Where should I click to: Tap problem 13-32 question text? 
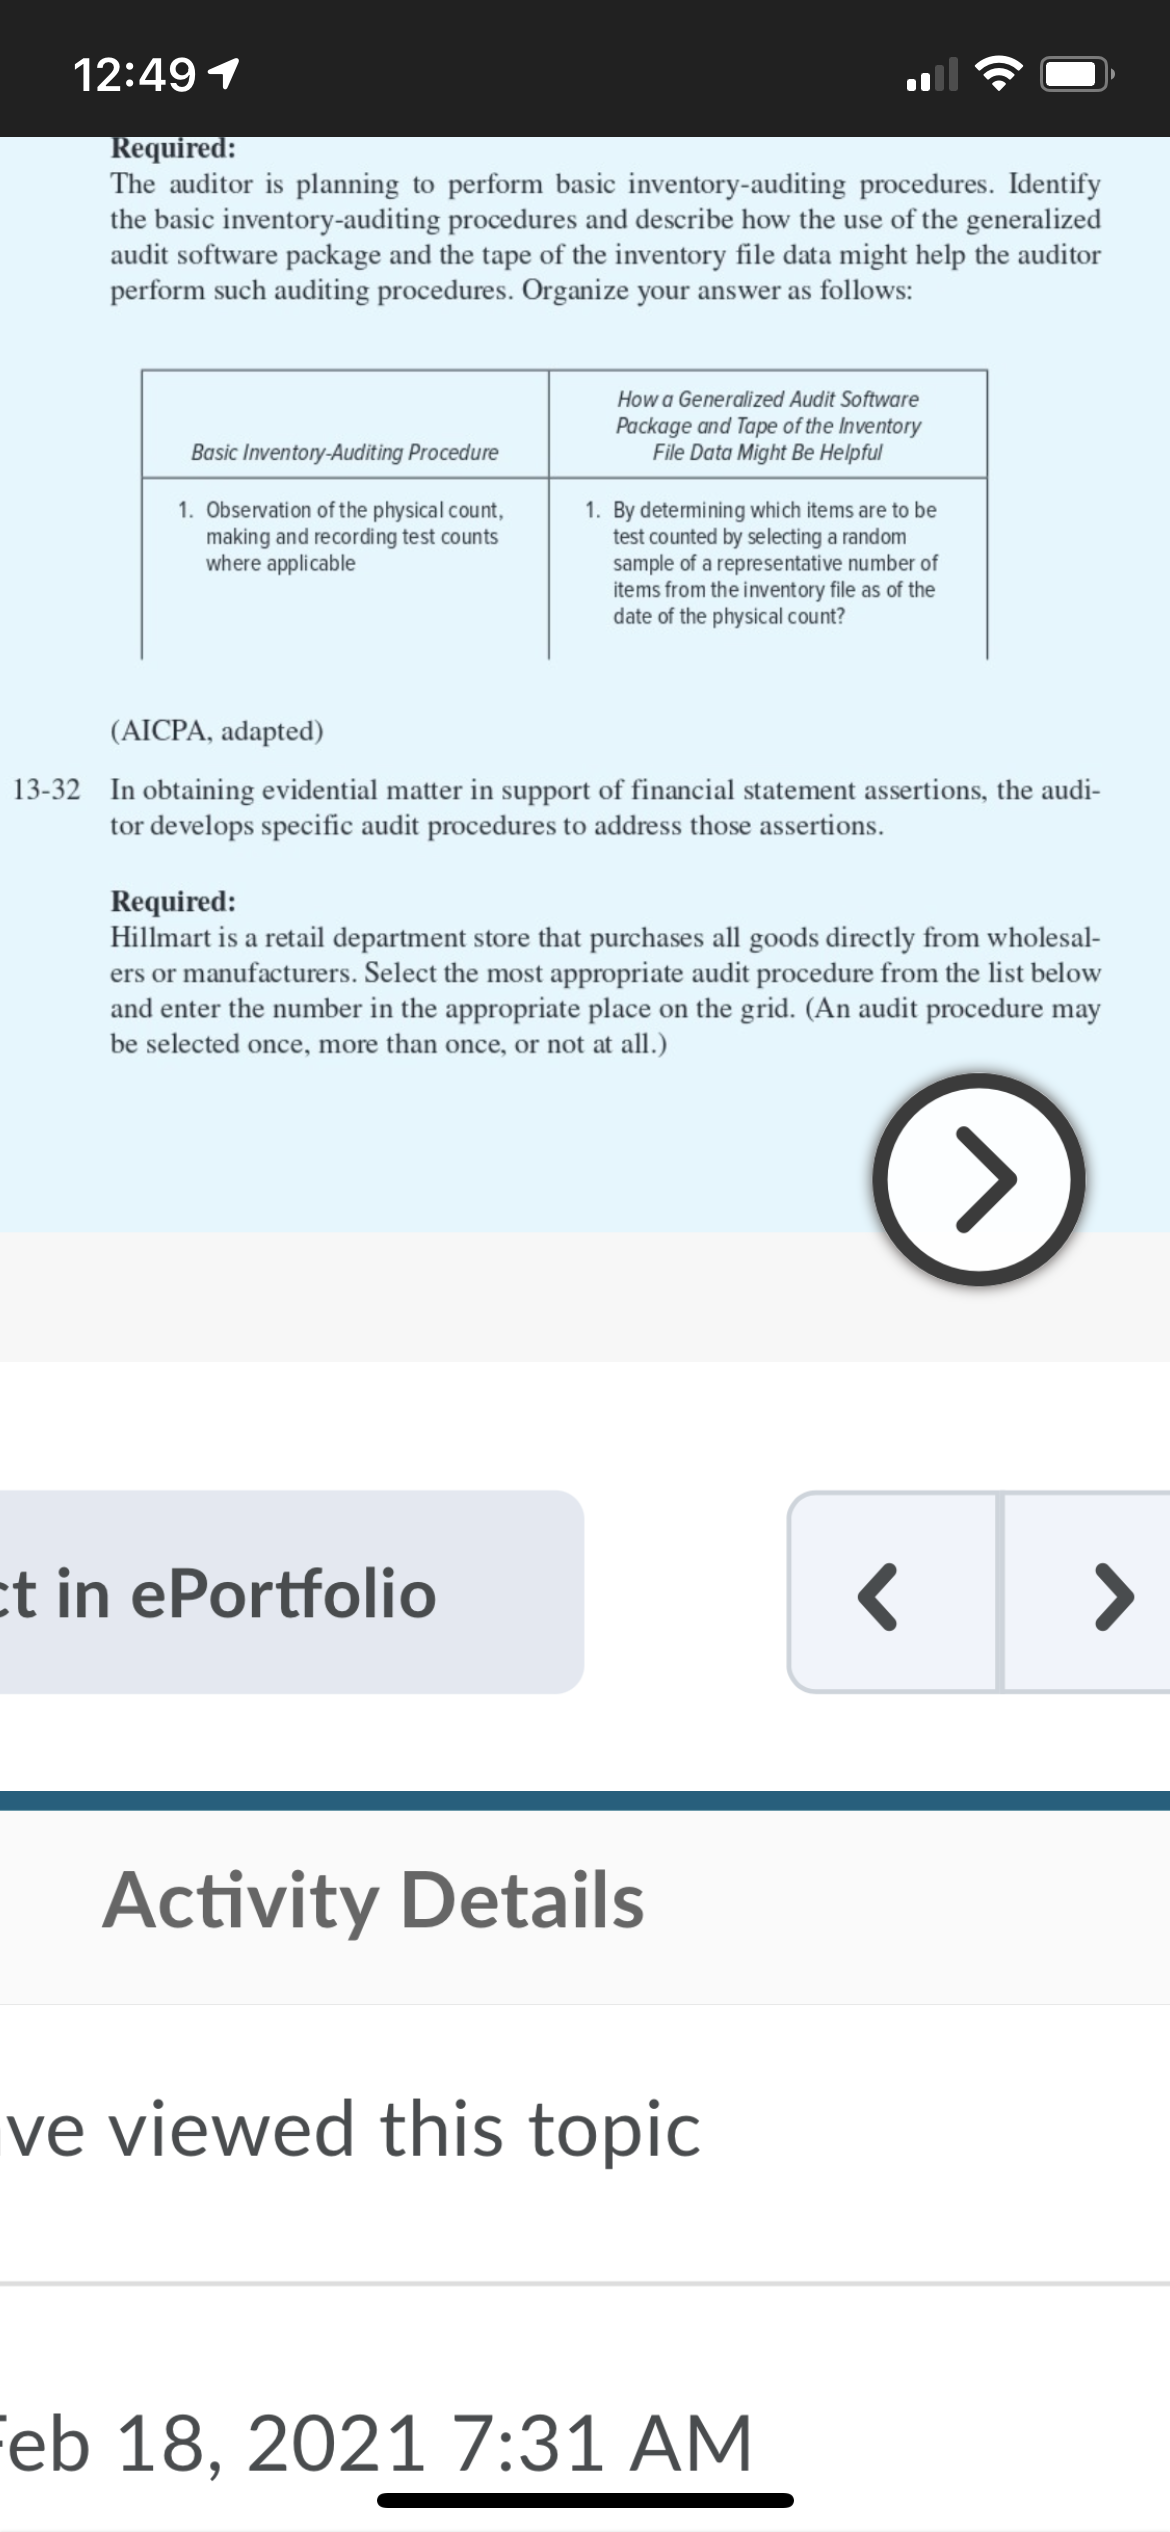(x=605, y=808)
